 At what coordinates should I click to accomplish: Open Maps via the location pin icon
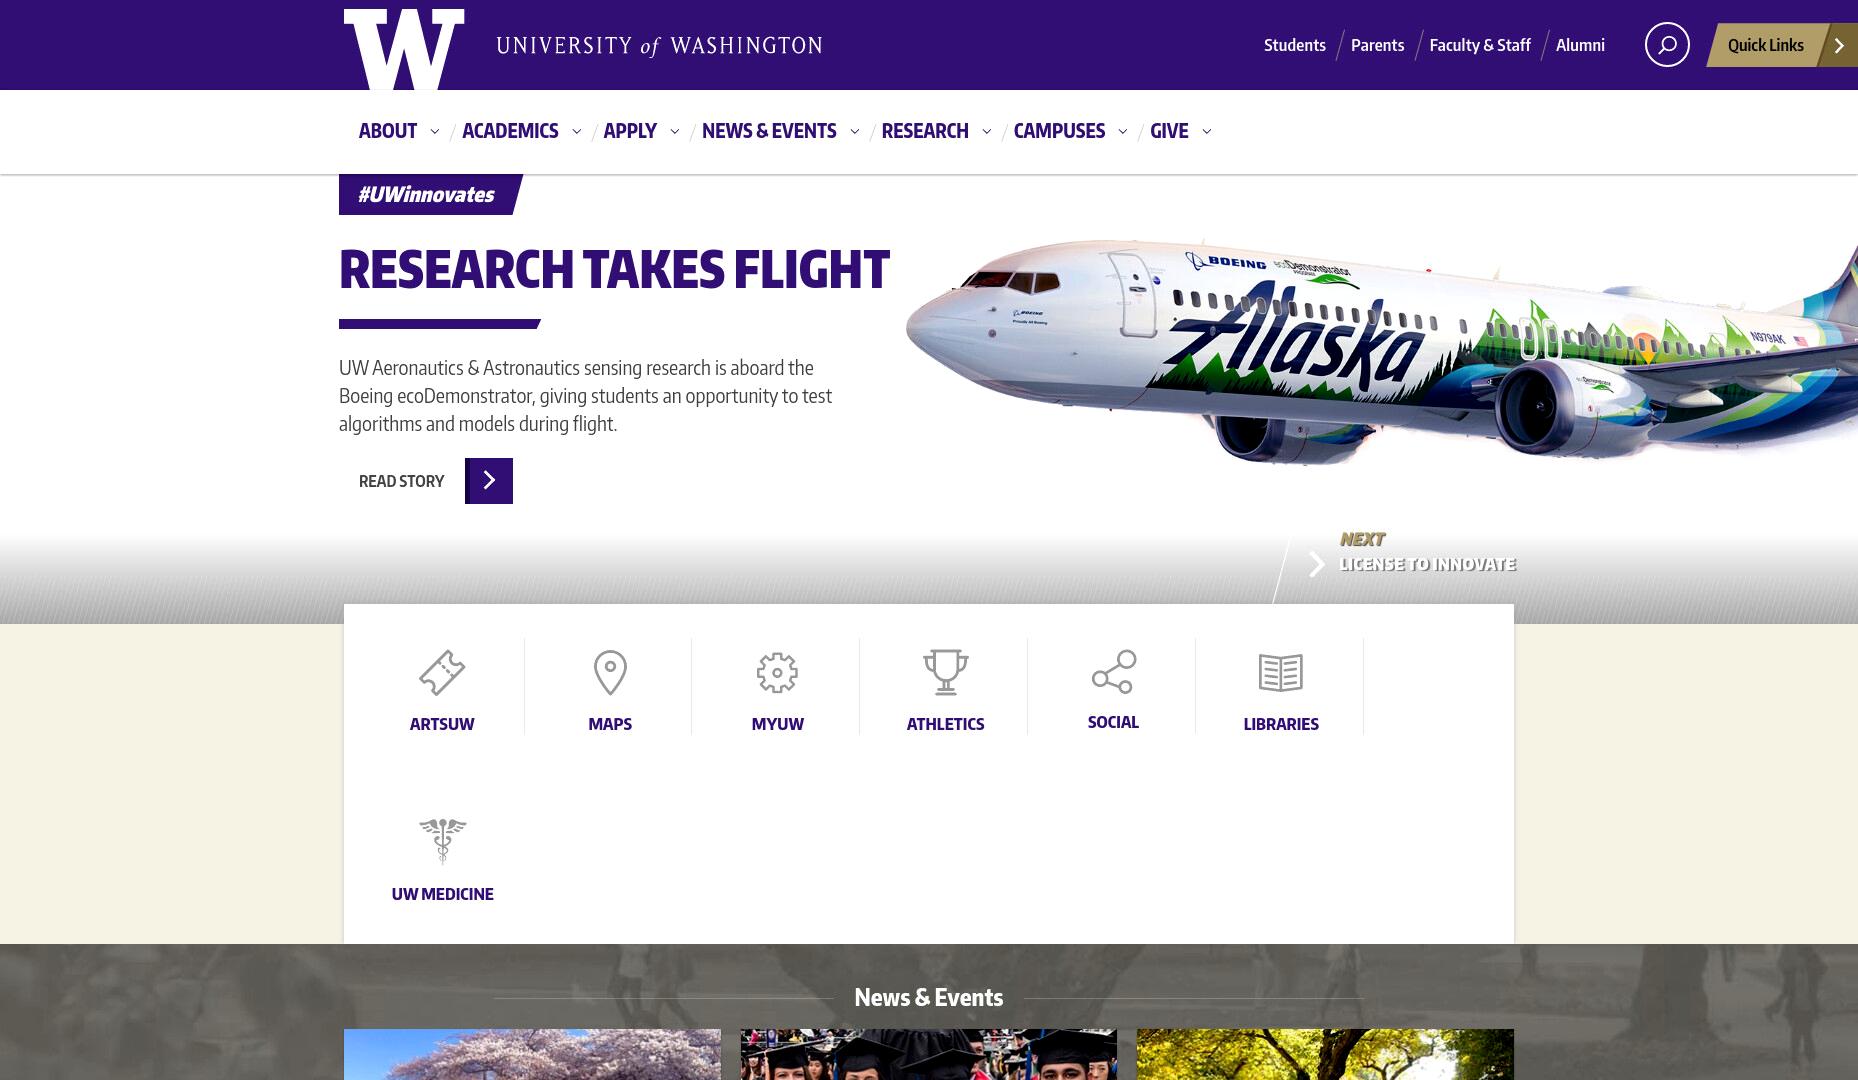click(610, 672)
